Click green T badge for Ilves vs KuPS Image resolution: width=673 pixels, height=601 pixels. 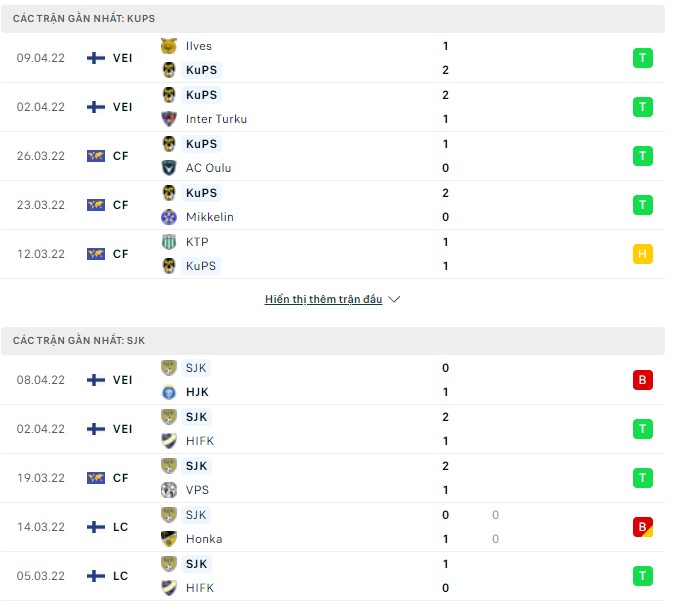click(642, 58)
